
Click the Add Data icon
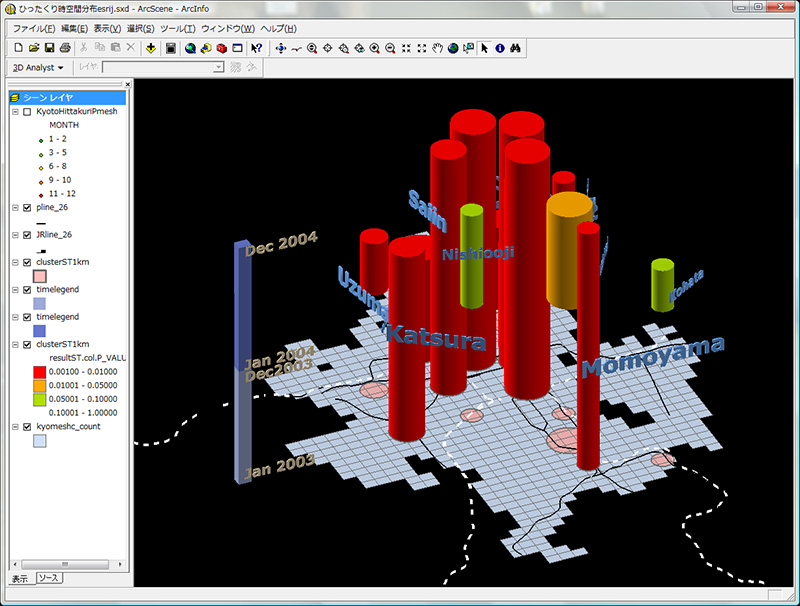[150, 47]
